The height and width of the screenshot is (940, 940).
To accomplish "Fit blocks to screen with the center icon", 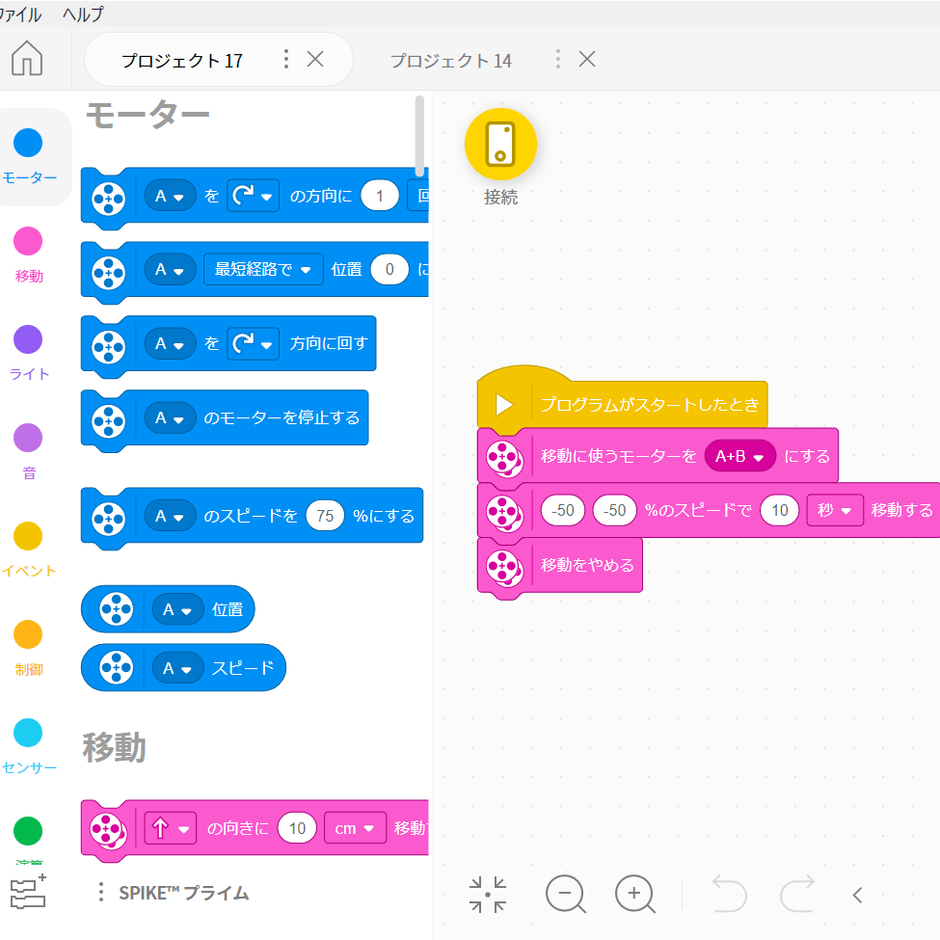I will click(488, 894).
